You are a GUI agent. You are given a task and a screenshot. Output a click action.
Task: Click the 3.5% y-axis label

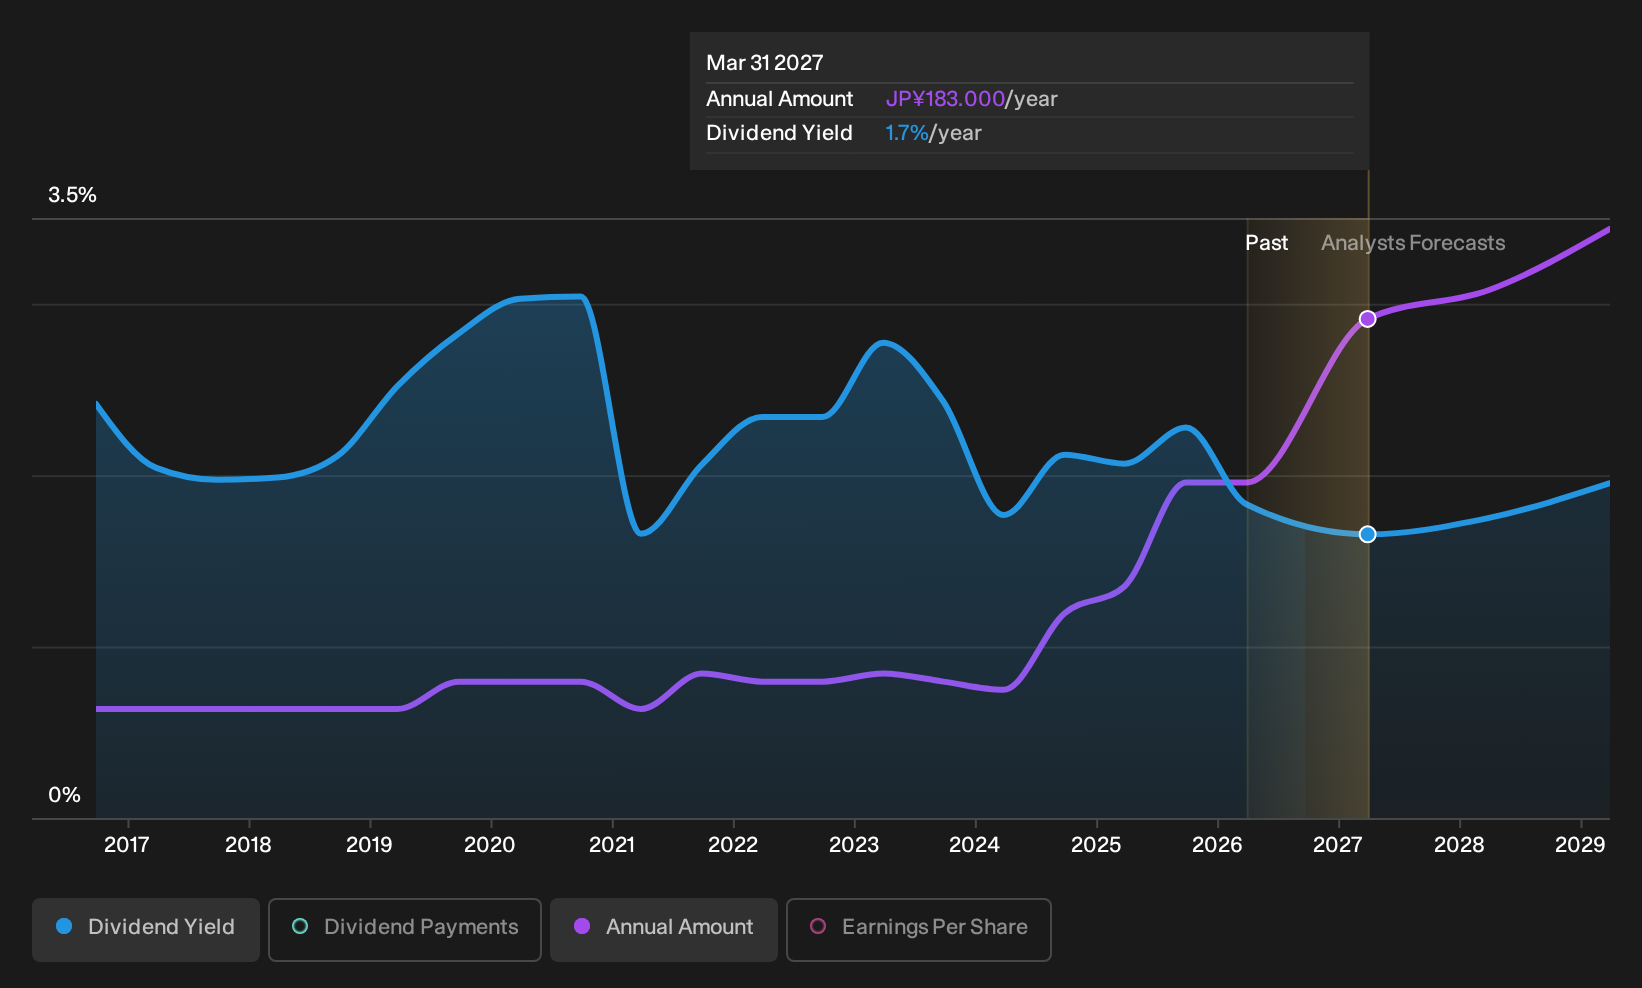[x=72, y=195]
